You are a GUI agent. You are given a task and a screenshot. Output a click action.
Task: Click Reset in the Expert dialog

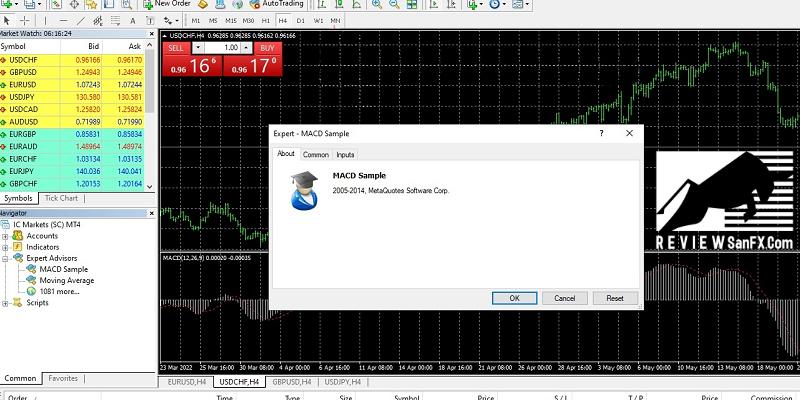click(615, 298)
